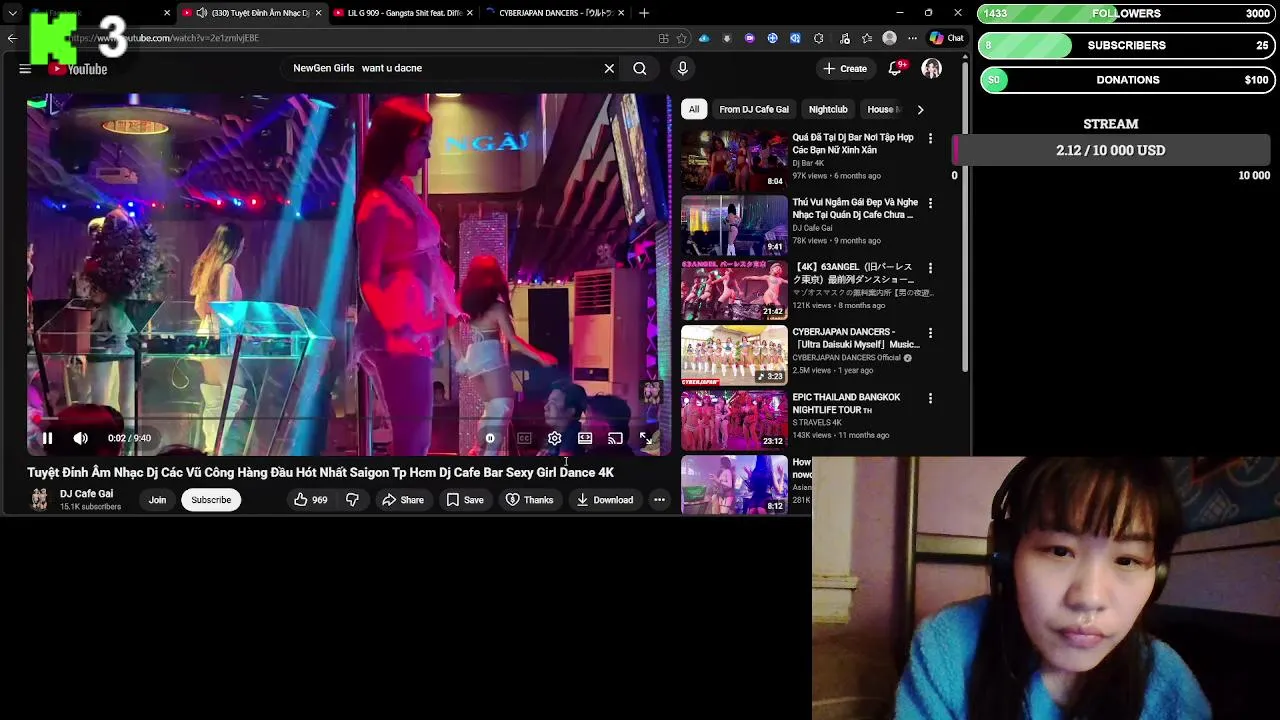Open the YouTube guide hamburger menu
The image size is (1280, 720).
pyautogui.click(x=25, y=69)
